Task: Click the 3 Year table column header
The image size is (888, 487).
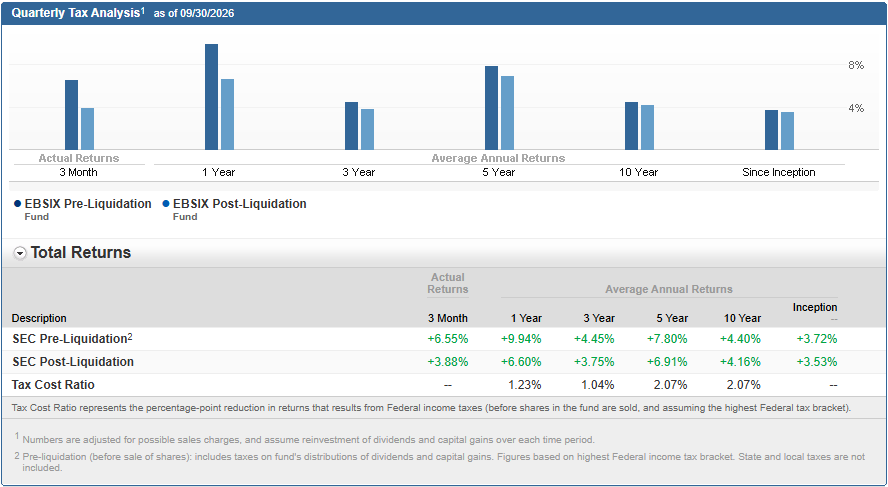Action: click(x=599, y=318)
